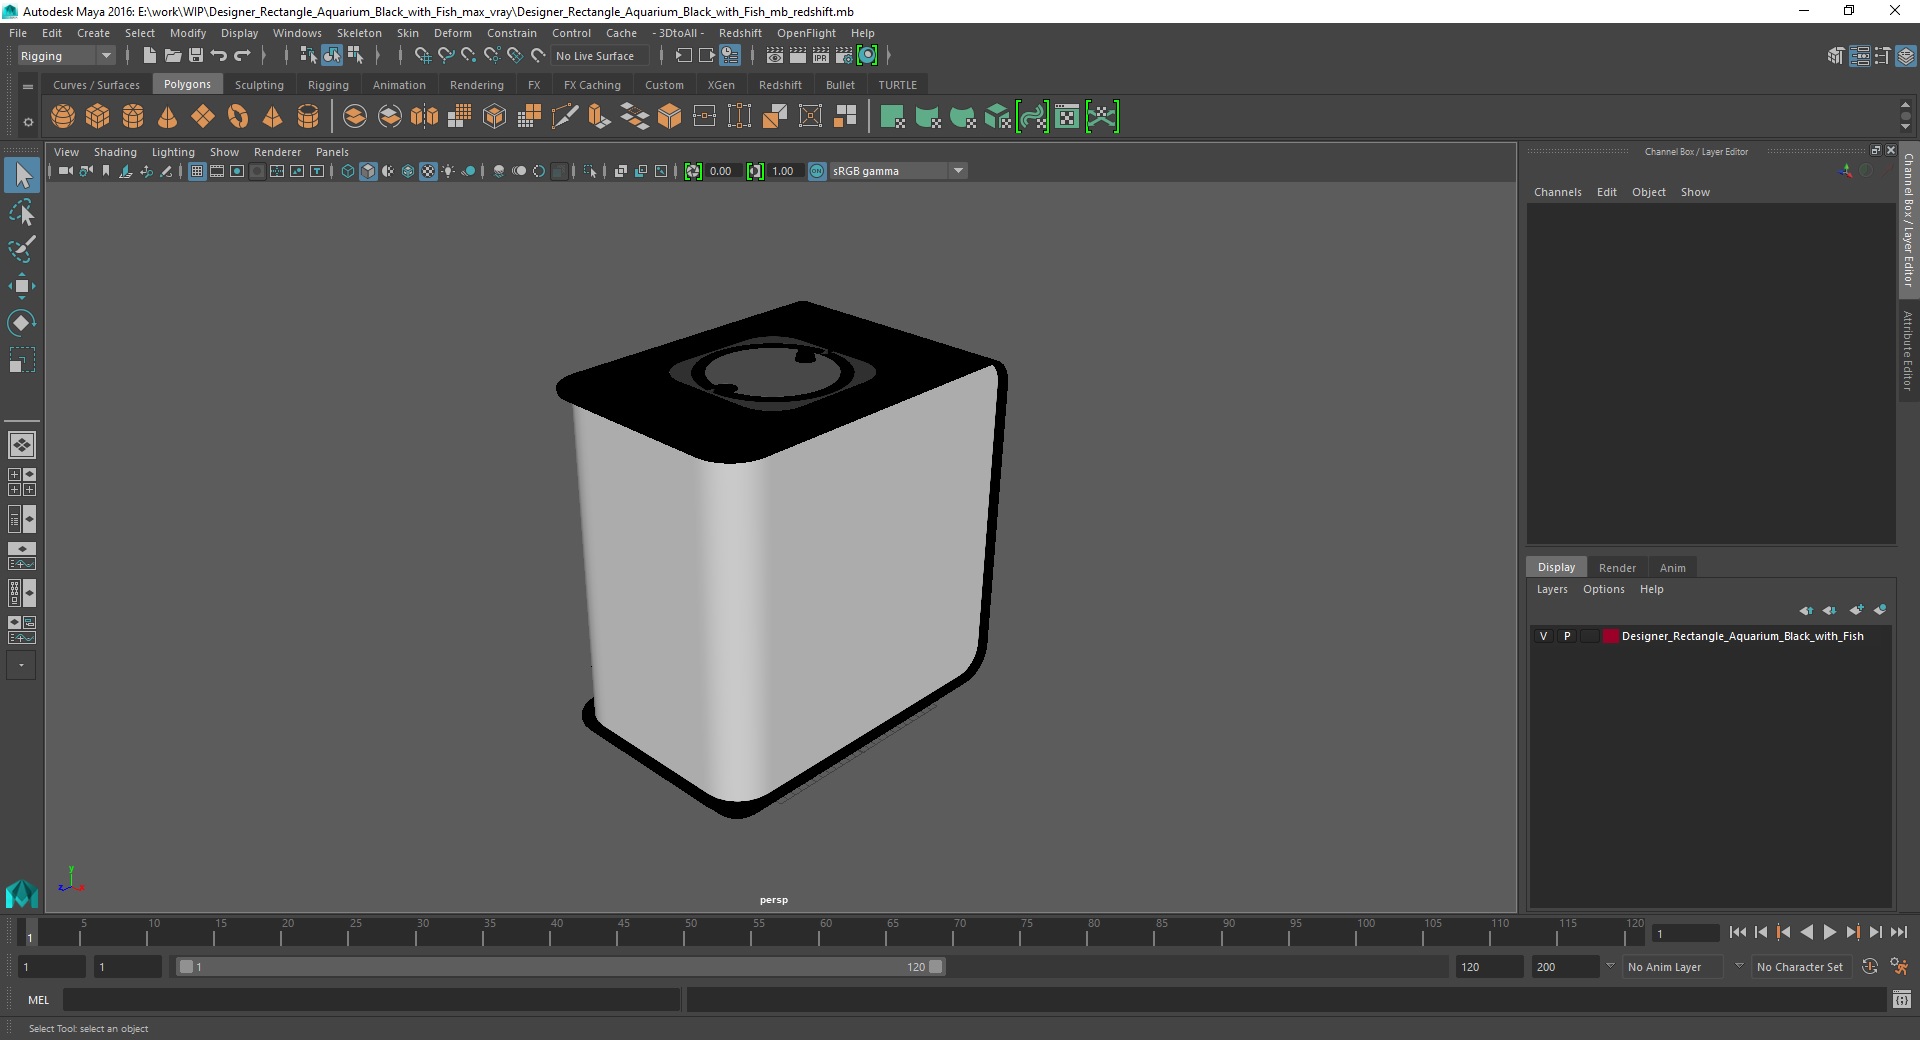Viewport: 1920px width, 1040px height.
Task: Click the Extrude shelf icon
Action: pyautogui.click(x=600, y=117)
